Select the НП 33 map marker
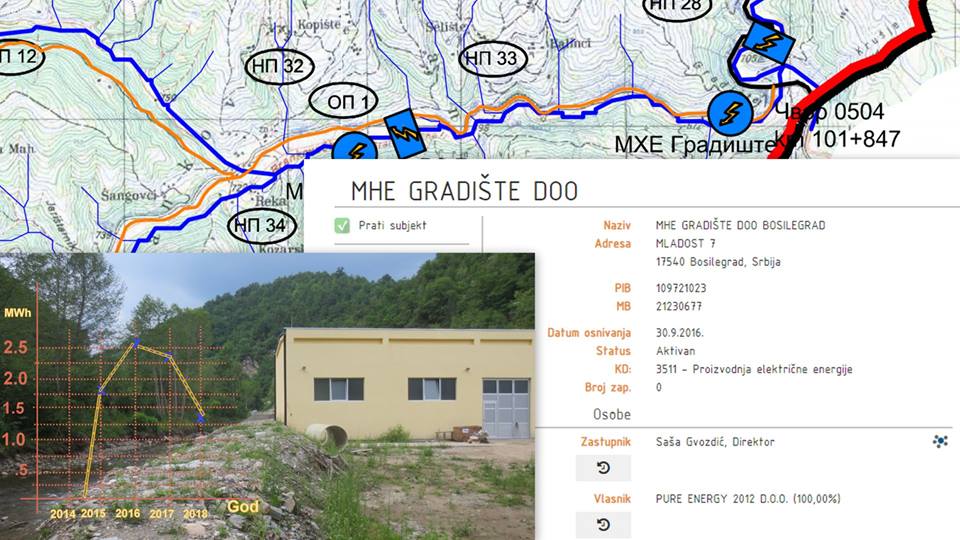Viewport: 960px width, 540px height. click(492, 59)
